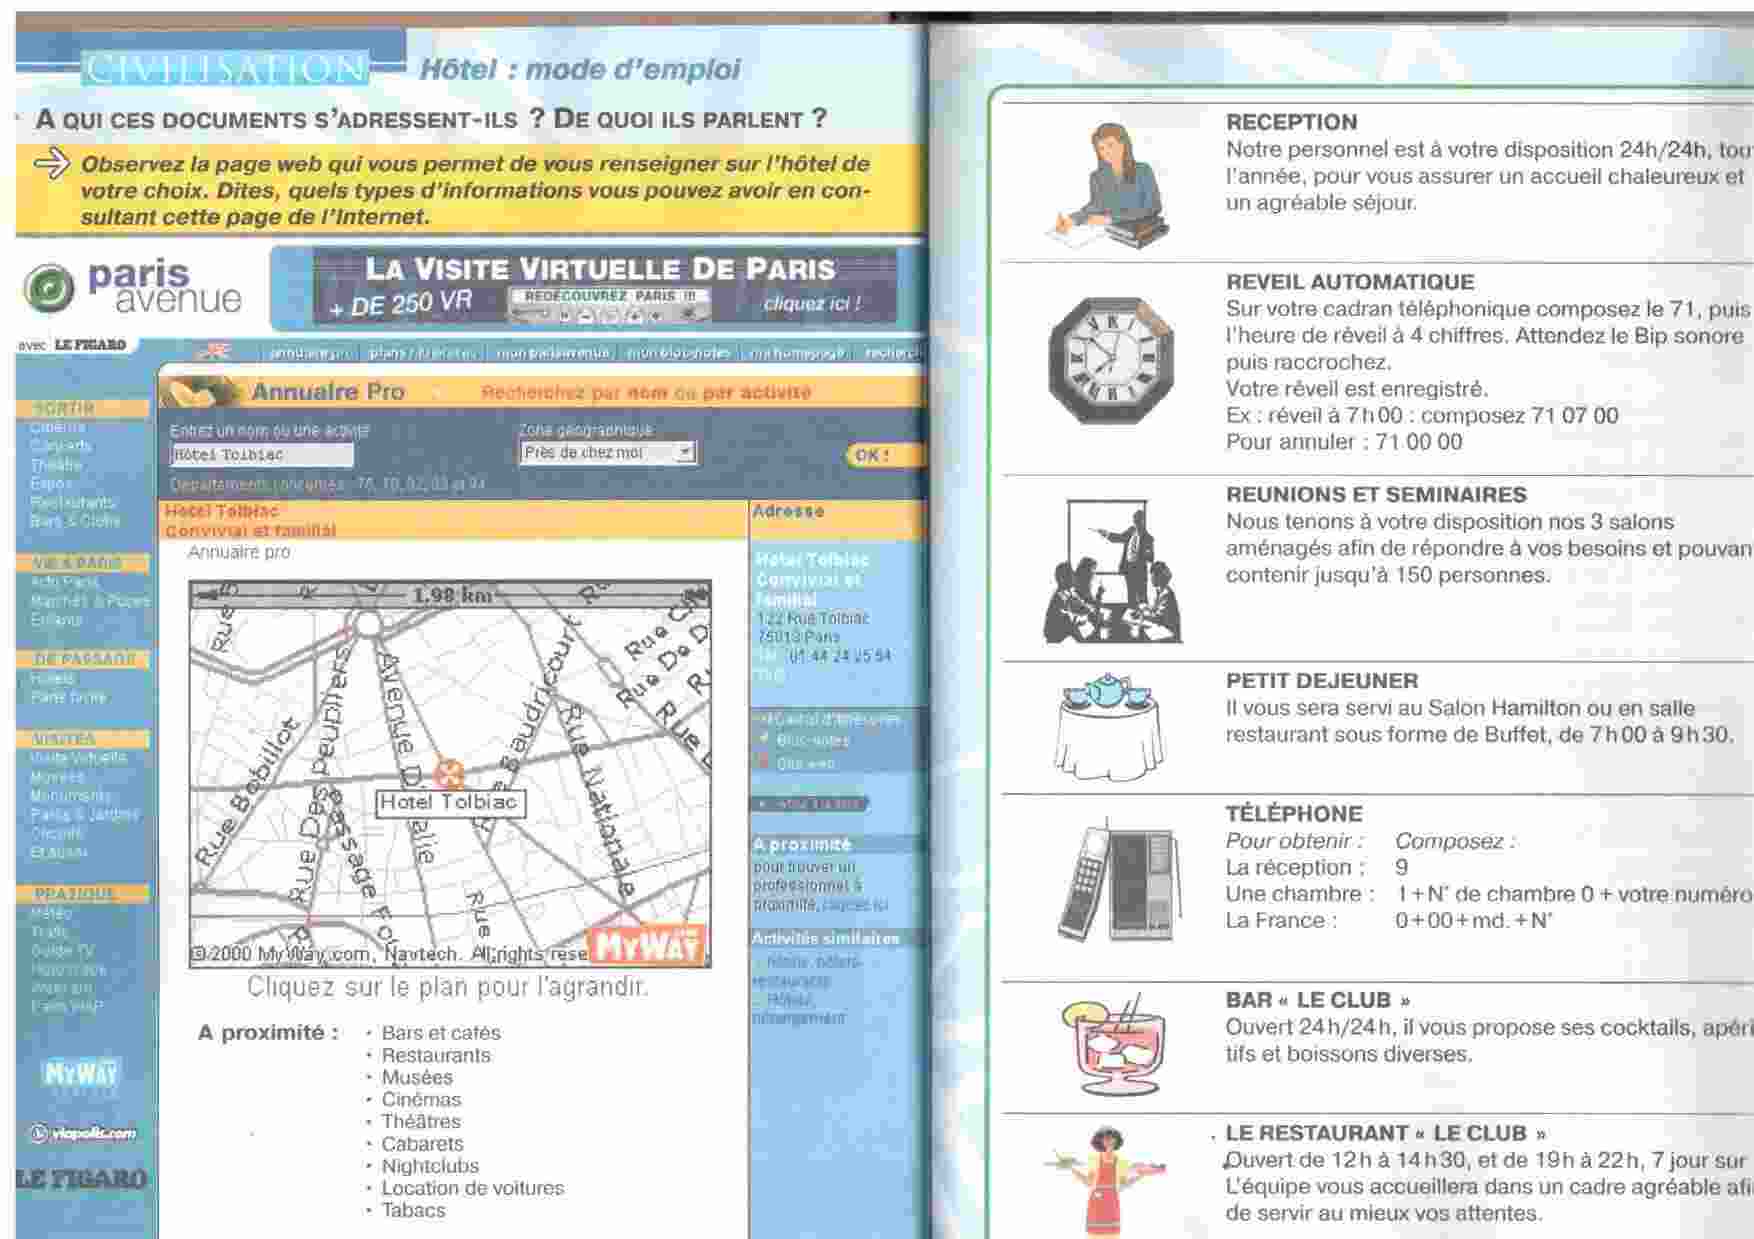Click the 1.98 km map scale bar

pos(450,595)
